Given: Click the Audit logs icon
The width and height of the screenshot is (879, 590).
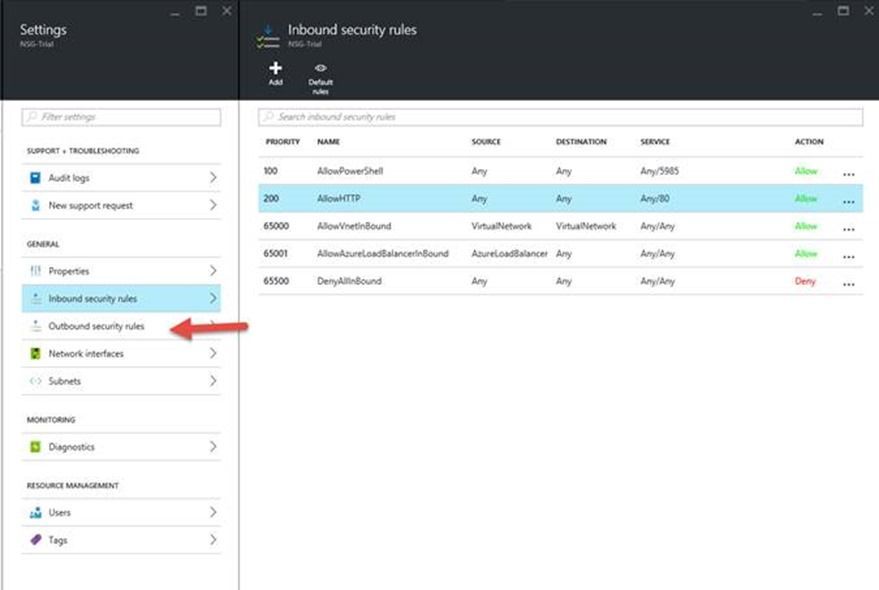Looking at the screenshot, I should (35, 178).
